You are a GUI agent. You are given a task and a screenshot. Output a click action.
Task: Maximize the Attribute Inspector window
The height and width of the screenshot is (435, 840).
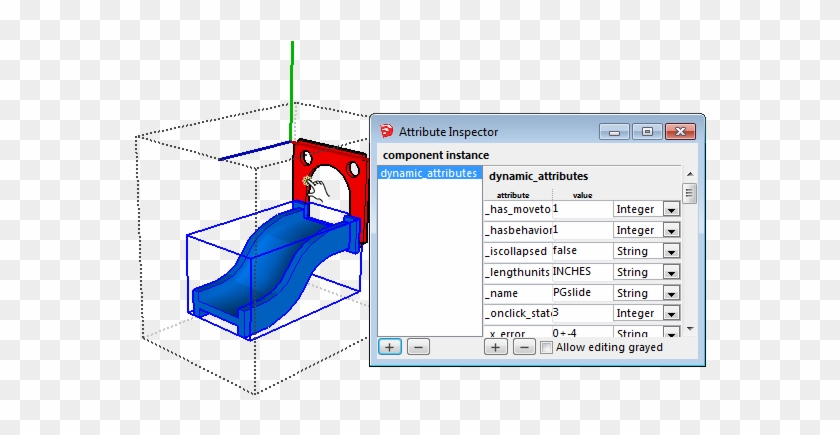647,132
